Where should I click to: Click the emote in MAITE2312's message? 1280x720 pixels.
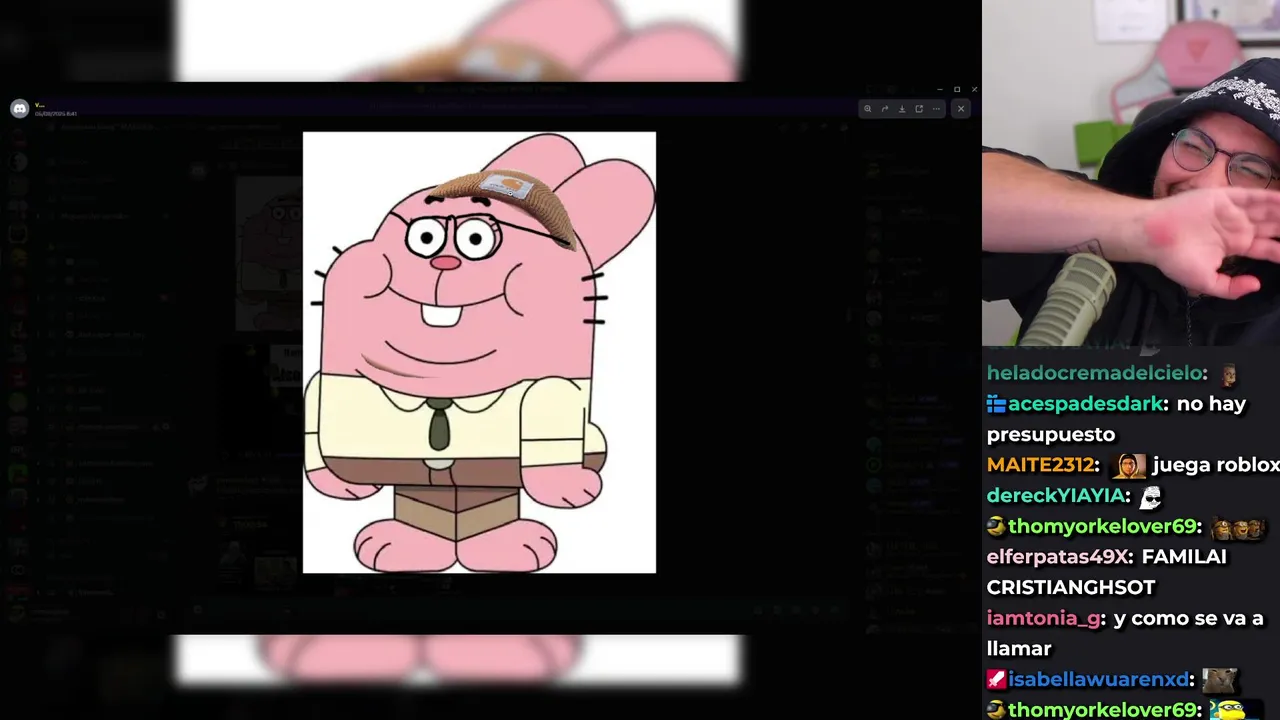pos(1130,466)
